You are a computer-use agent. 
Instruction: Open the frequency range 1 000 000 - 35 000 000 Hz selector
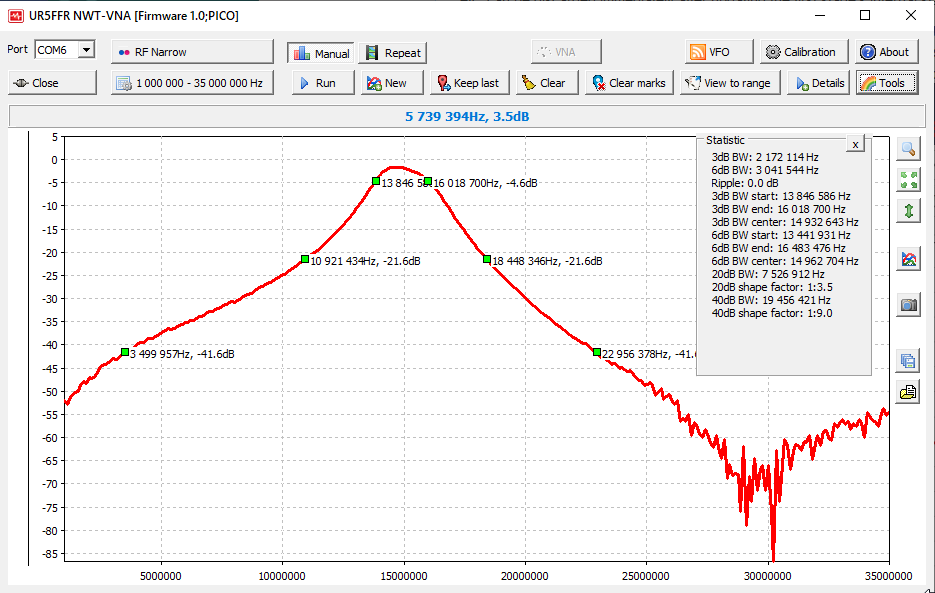point(192,83)
